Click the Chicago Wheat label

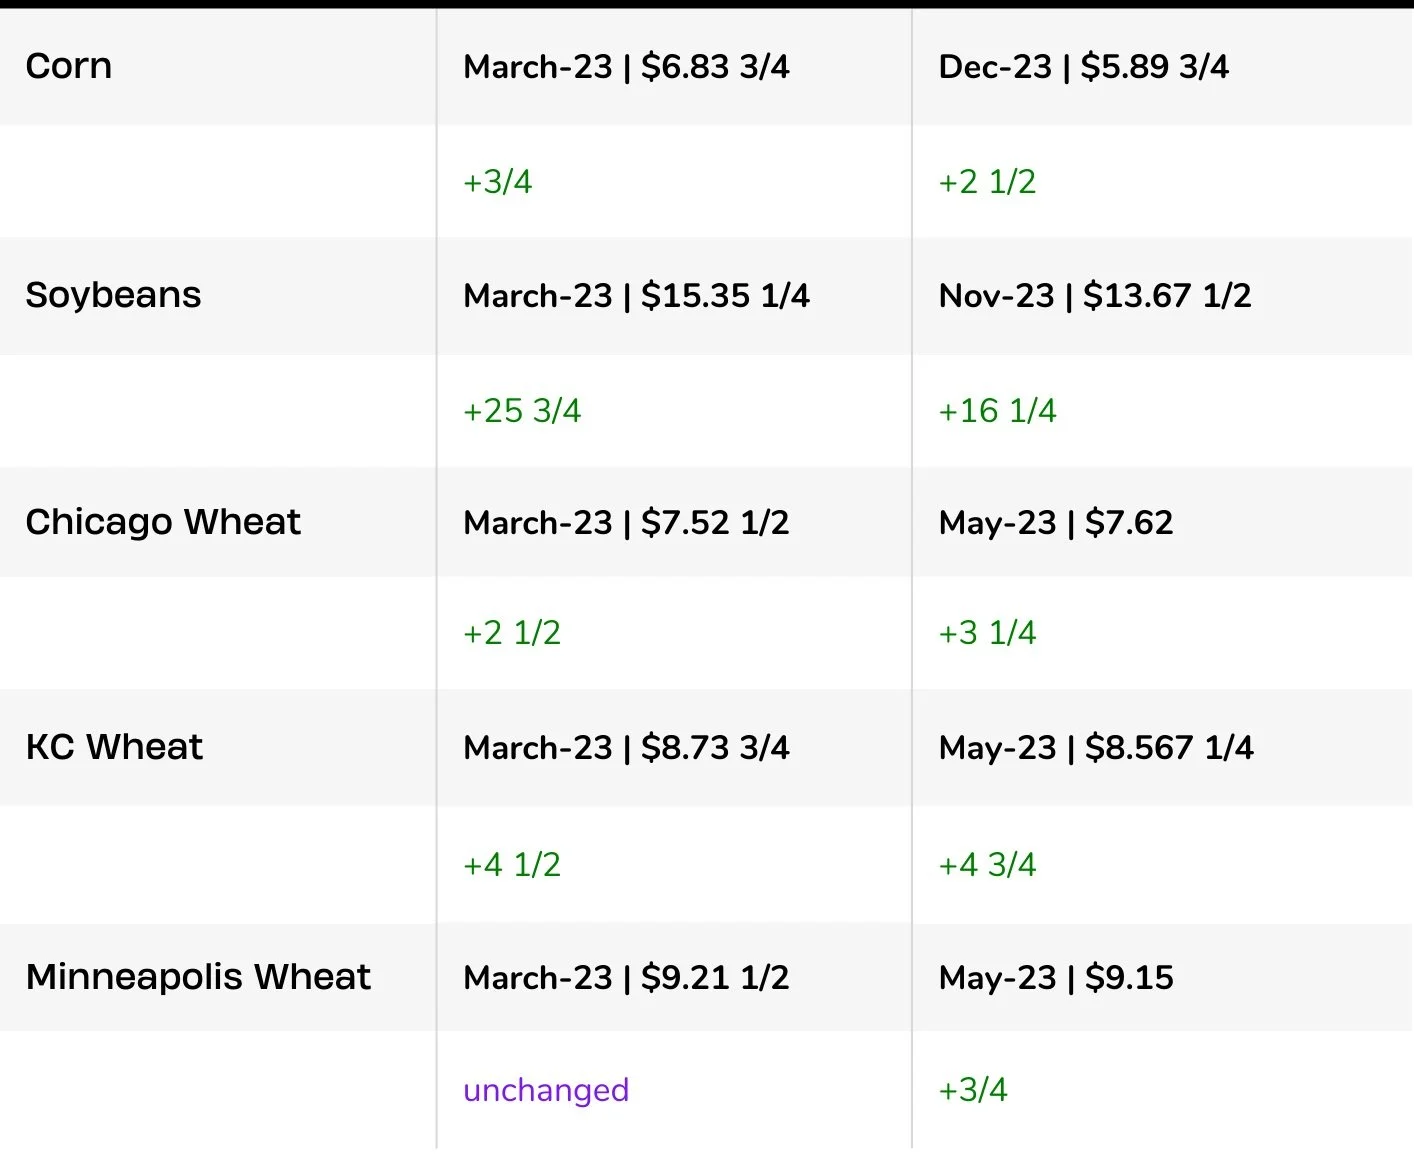(163, 522)
